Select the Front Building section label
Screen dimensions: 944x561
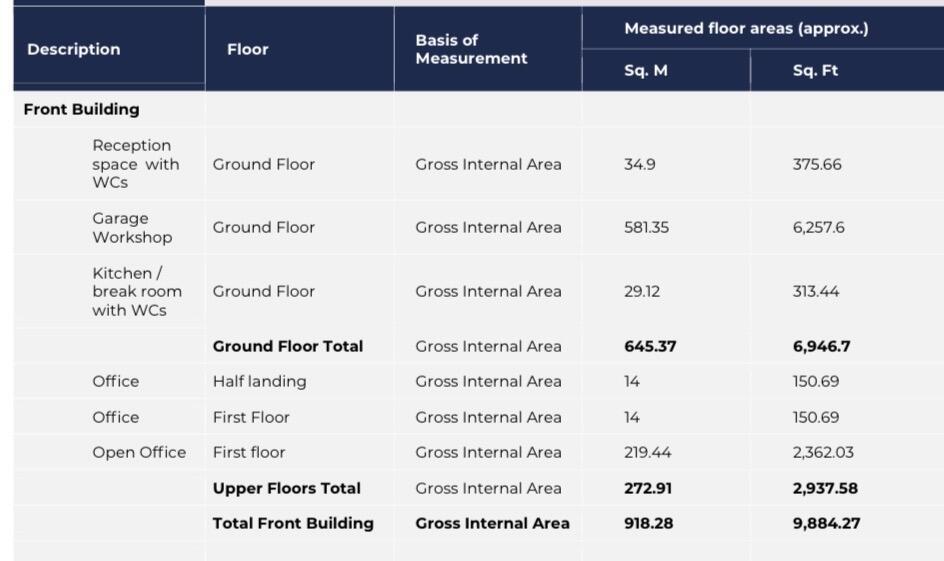coord(81,109)
